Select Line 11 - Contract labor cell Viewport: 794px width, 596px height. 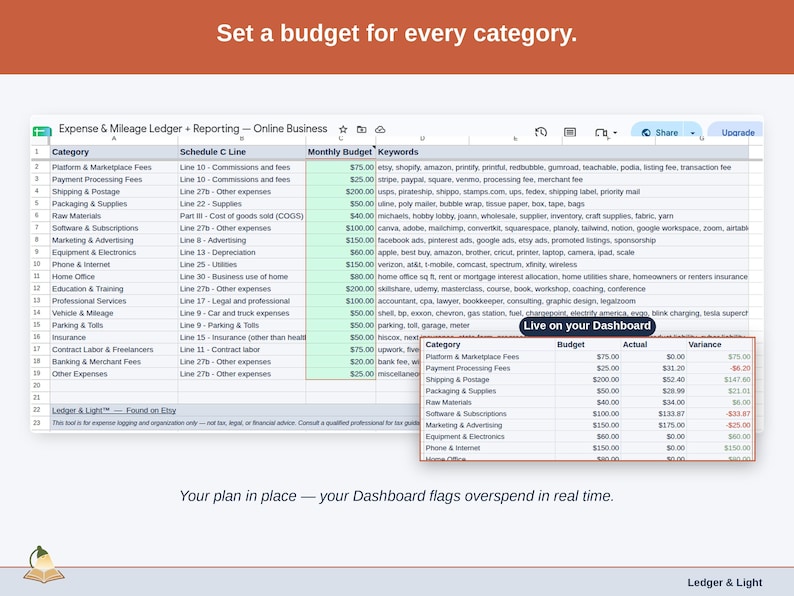pyautogui.click(x=242, y=349)
